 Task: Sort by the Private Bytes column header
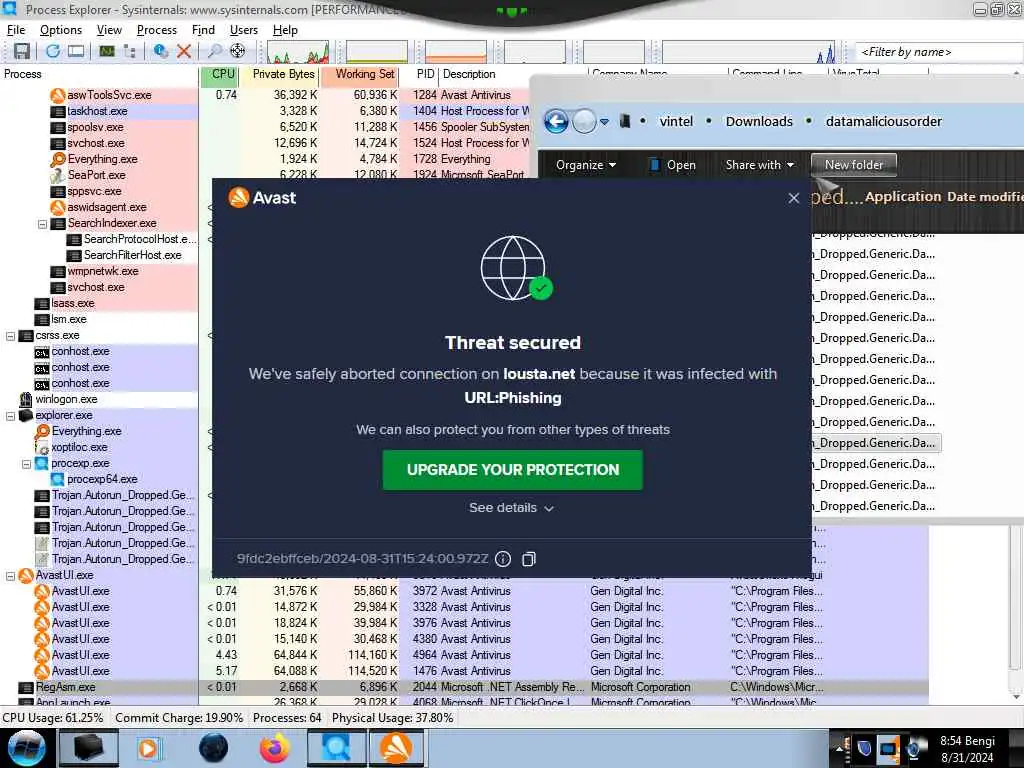click(280, 74)
